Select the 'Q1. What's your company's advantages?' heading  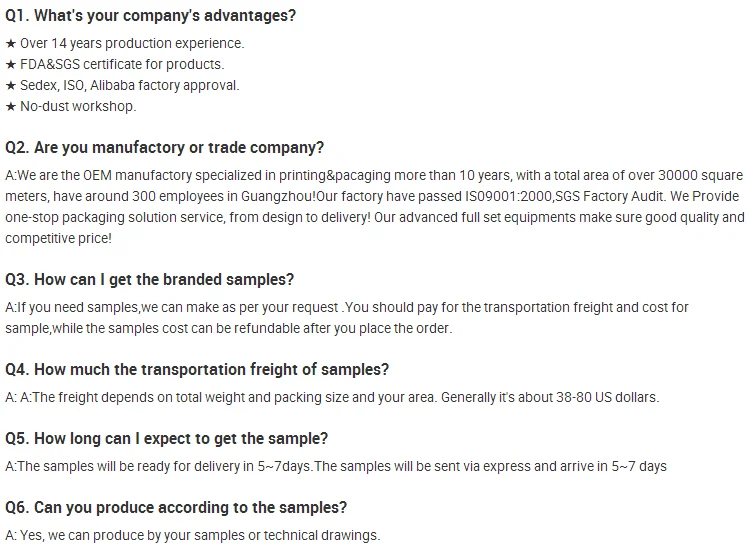(x=150, y=17)
